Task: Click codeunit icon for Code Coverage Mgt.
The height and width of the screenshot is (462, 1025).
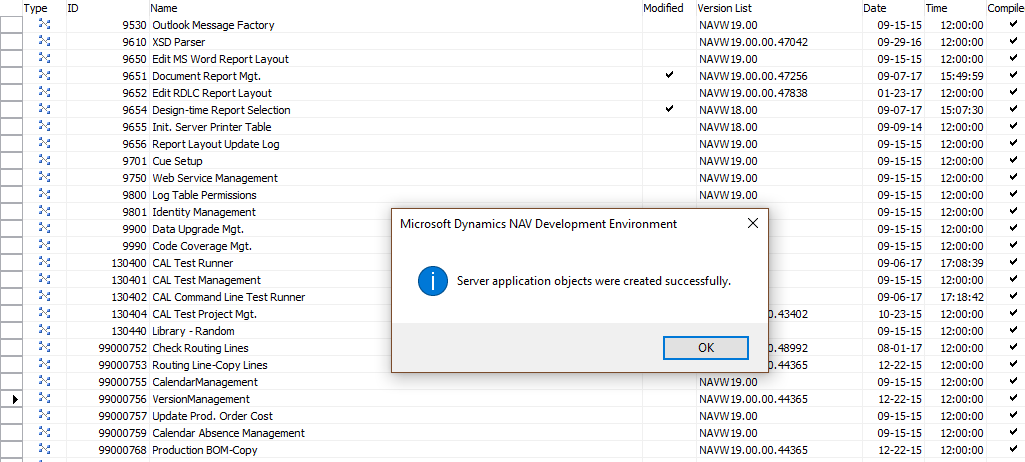Action: (x=44, y=246)
